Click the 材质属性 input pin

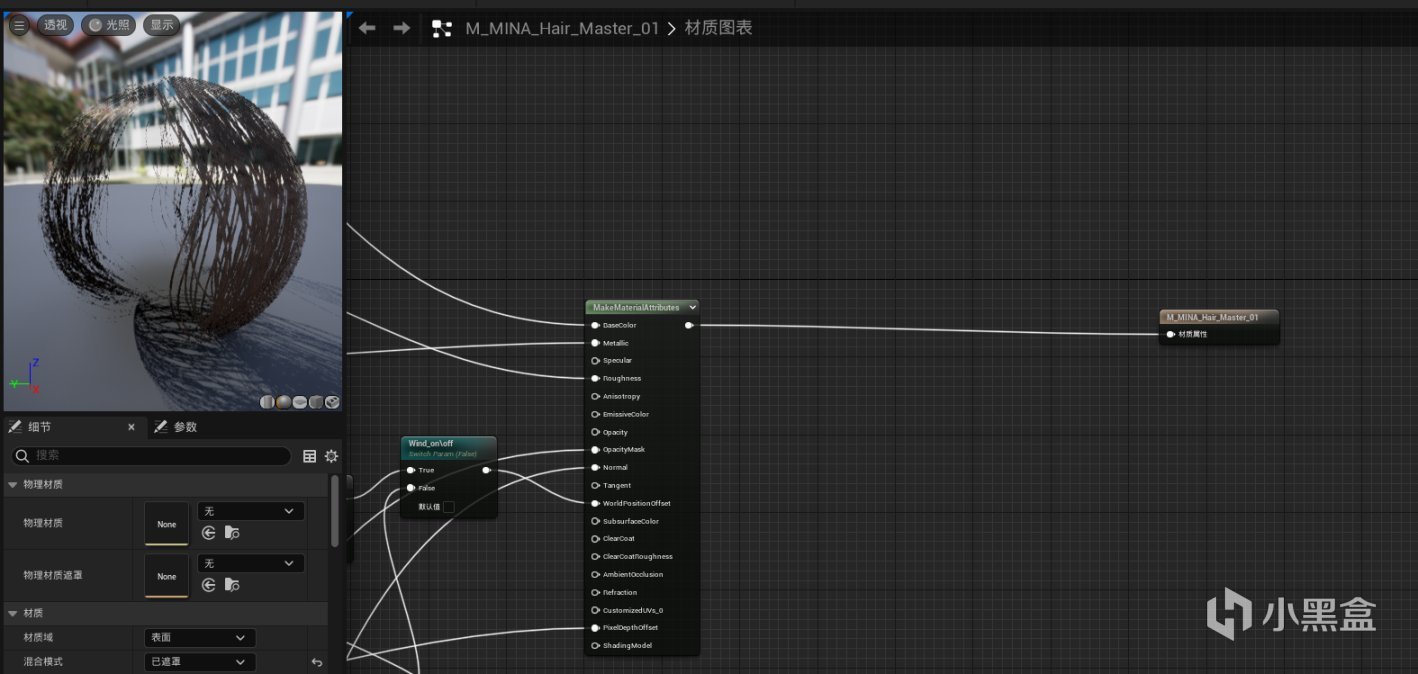click(x=1170, y=334)
